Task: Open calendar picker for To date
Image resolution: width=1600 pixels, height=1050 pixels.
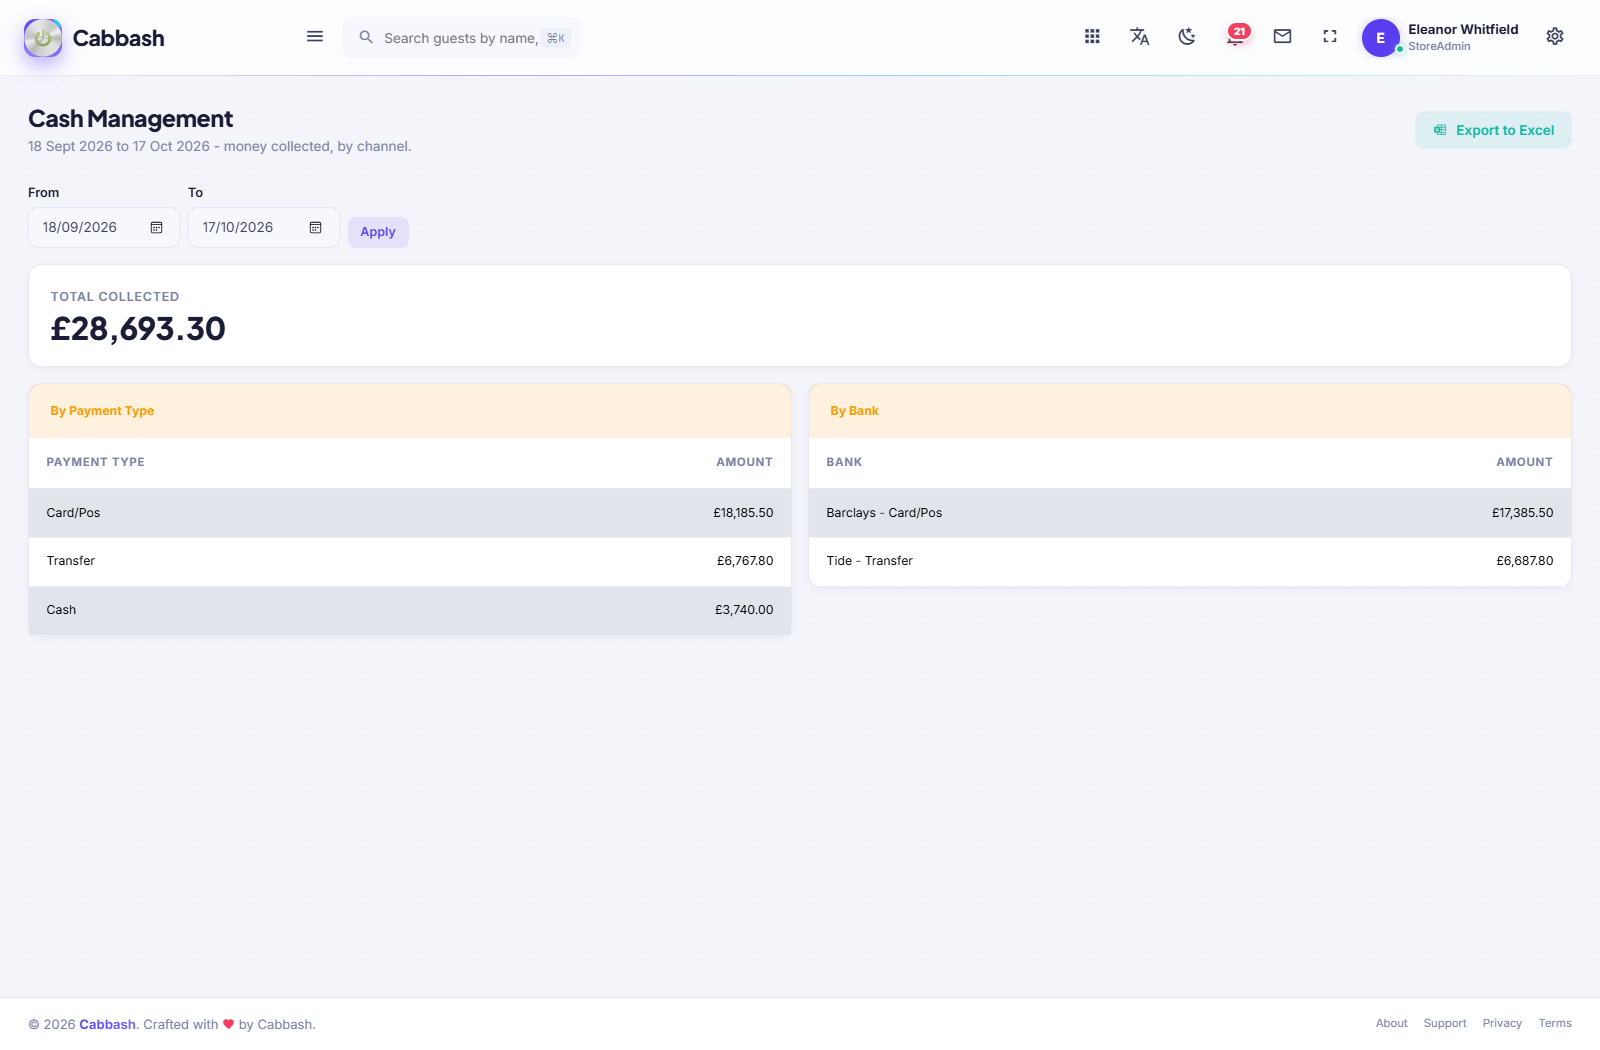Action: pos(315,228)
